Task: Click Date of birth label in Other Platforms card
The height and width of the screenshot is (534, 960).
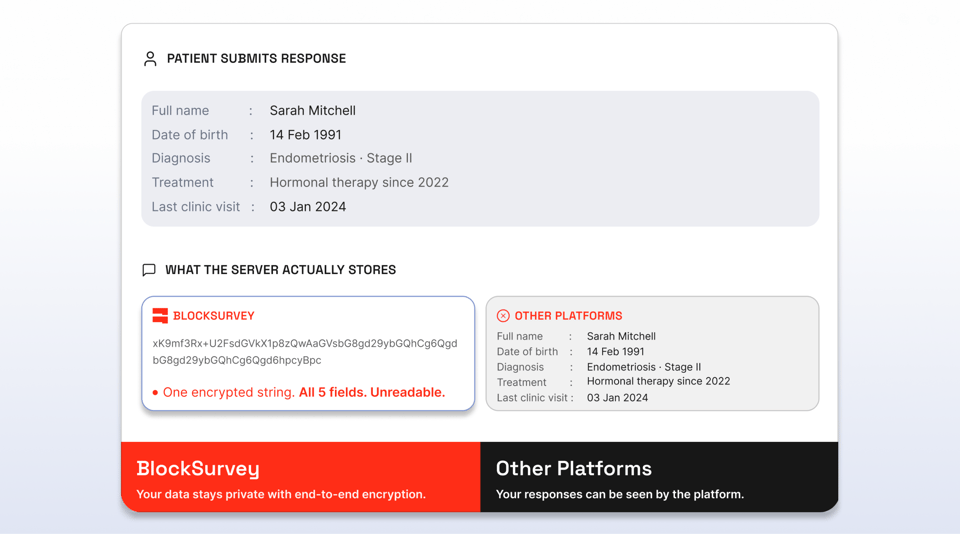Action: click(x=527, y=352)
